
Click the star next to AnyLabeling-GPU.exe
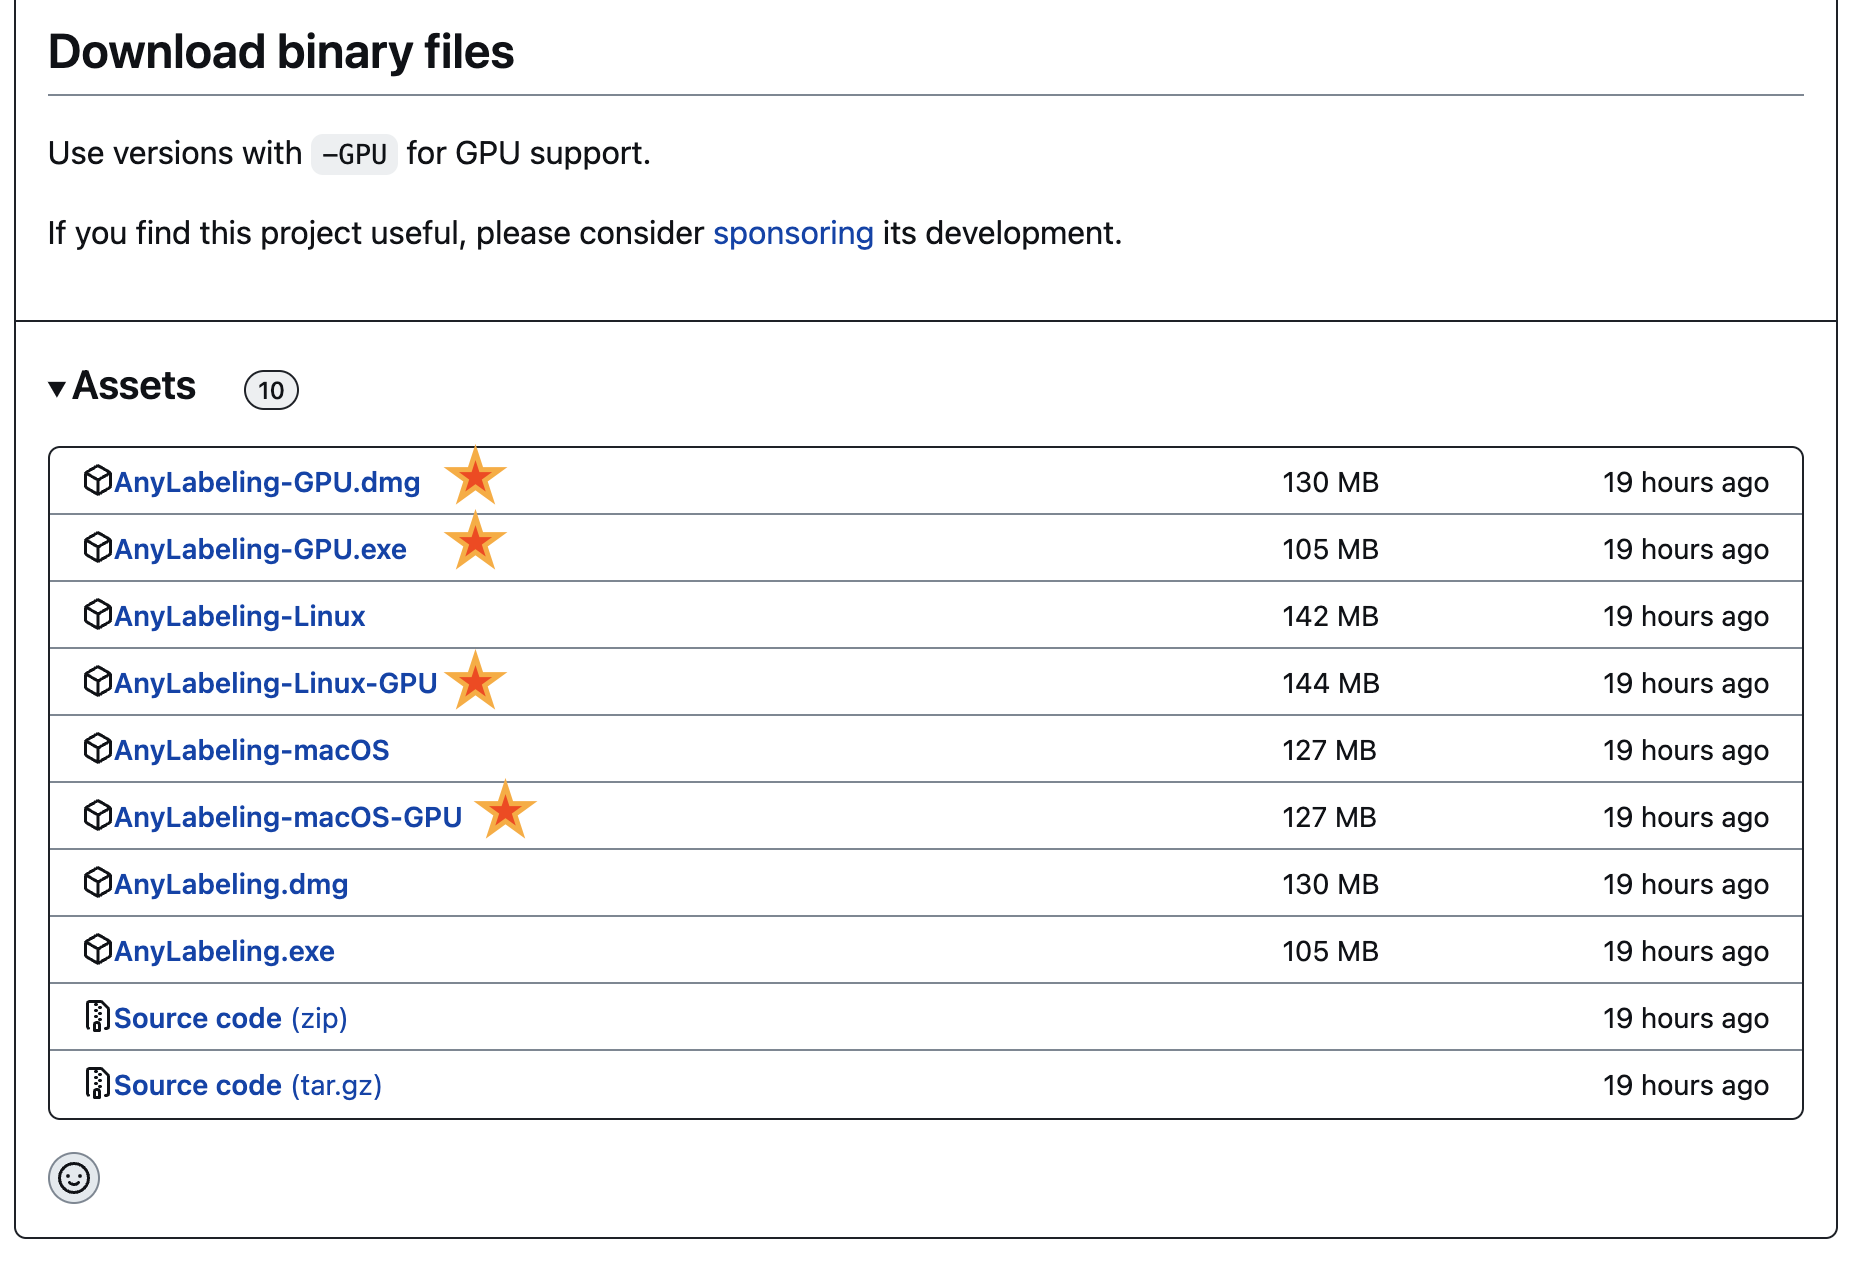pyautogui.click(x=475, y=542)
